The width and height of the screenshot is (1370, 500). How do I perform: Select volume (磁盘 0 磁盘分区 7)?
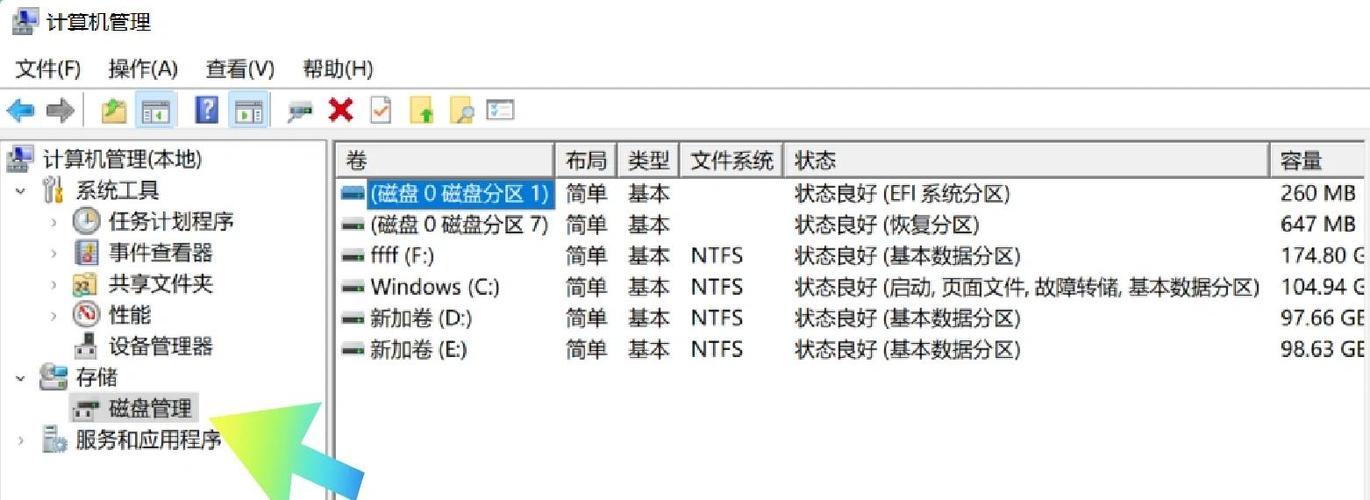pyautogui.click(x=459, y=224)
